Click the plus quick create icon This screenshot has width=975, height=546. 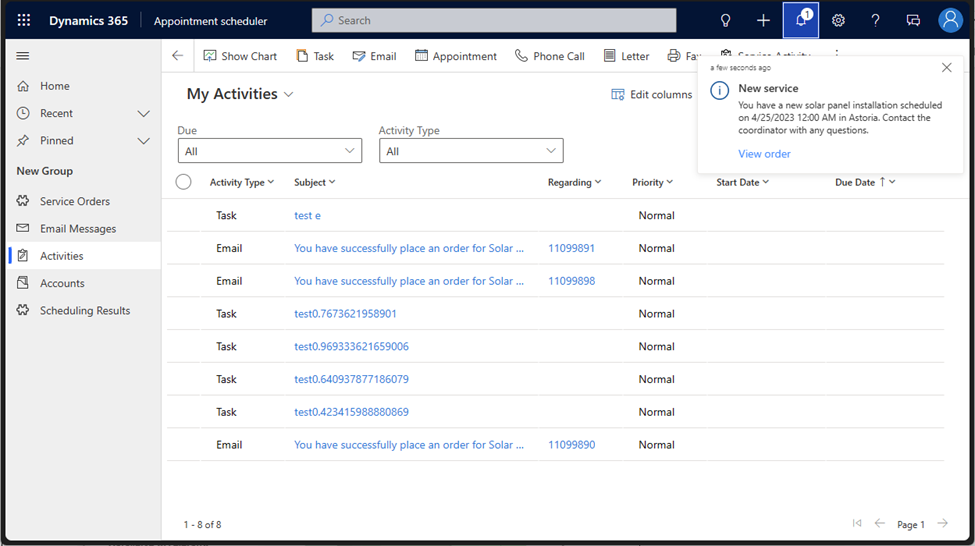coord(763,20)
